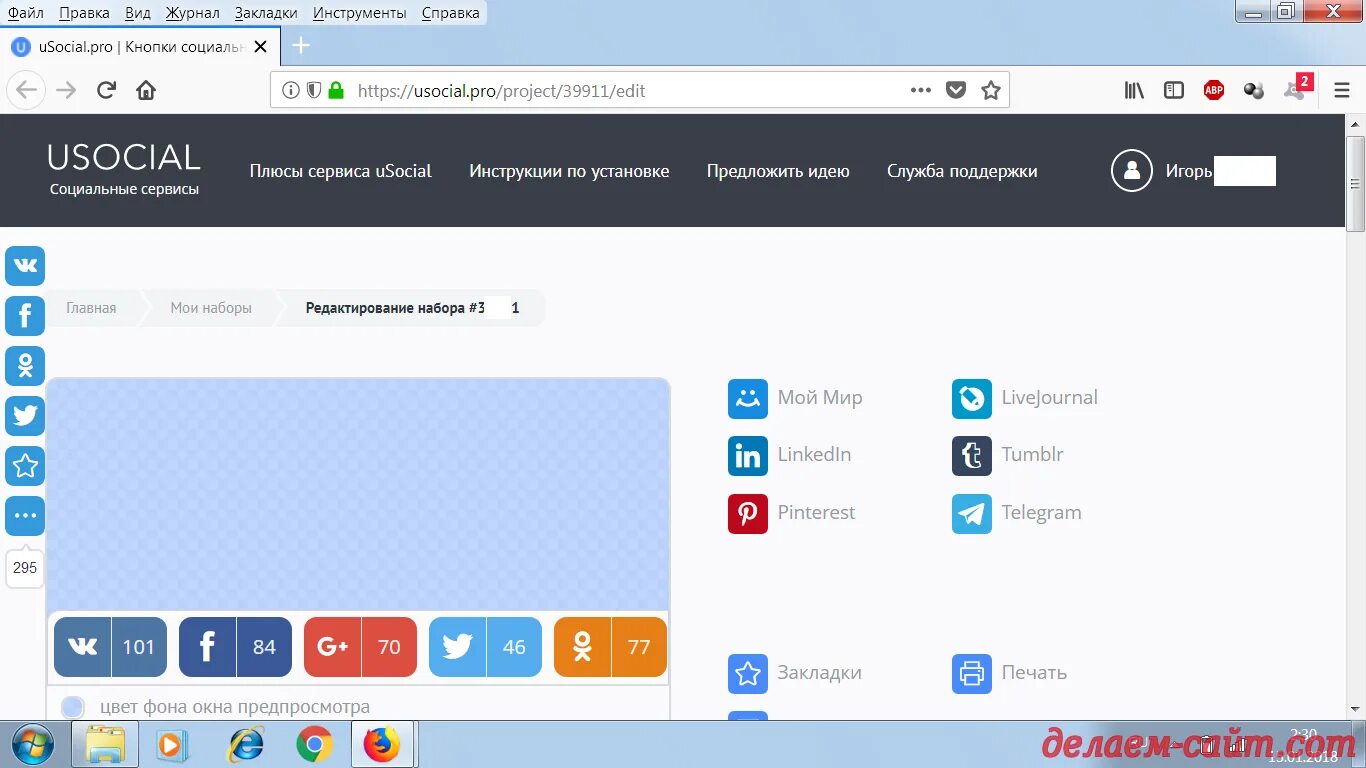
Task: Click the Google+ preview button with 70
Action: click(x=360, y=647)
